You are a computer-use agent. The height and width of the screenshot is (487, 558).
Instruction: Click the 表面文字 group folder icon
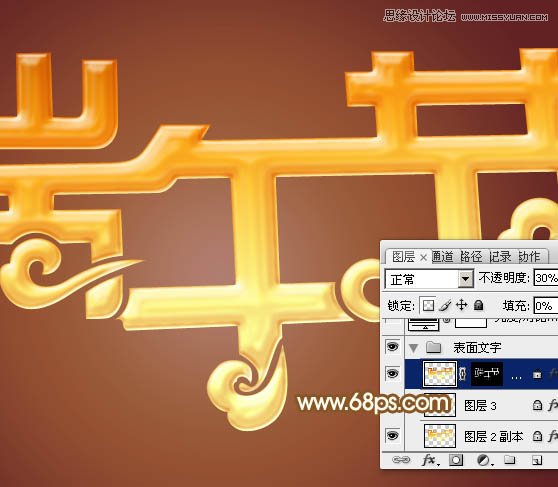[x=433, y=346]
